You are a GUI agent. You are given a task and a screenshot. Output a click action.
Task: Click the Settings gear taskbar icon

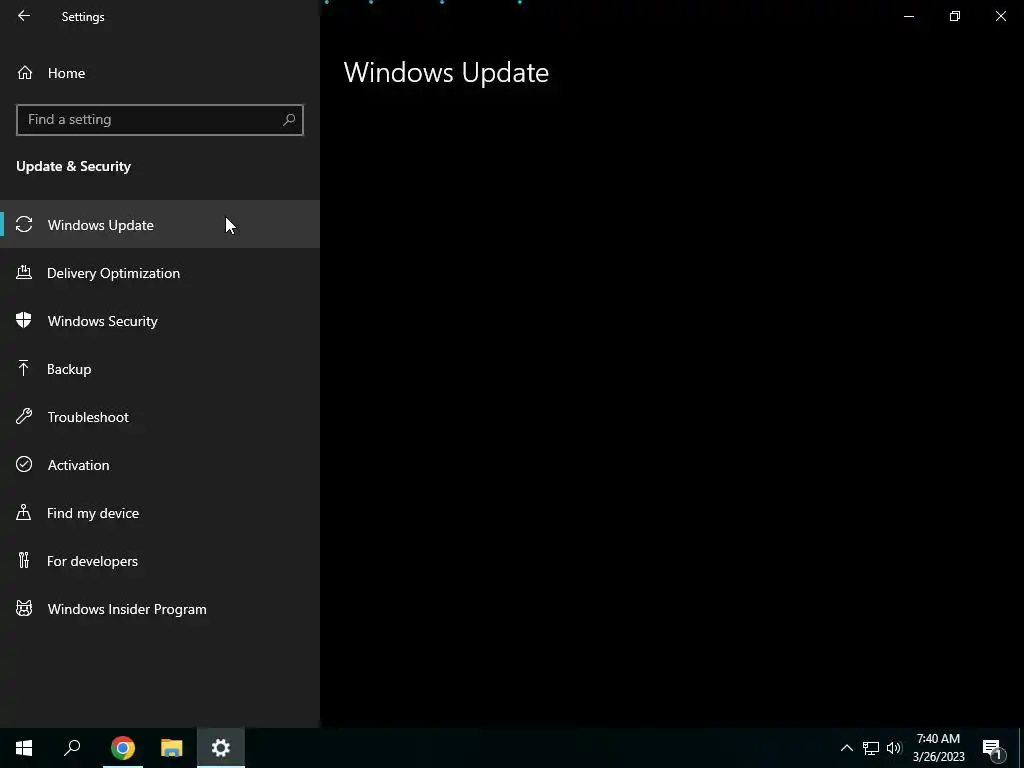(221, 748)
